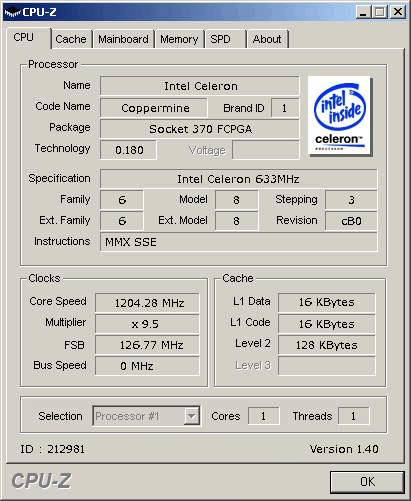Click the Name field Intel Celeron
This screenshot has width=411, height=501.
point(200,86)
